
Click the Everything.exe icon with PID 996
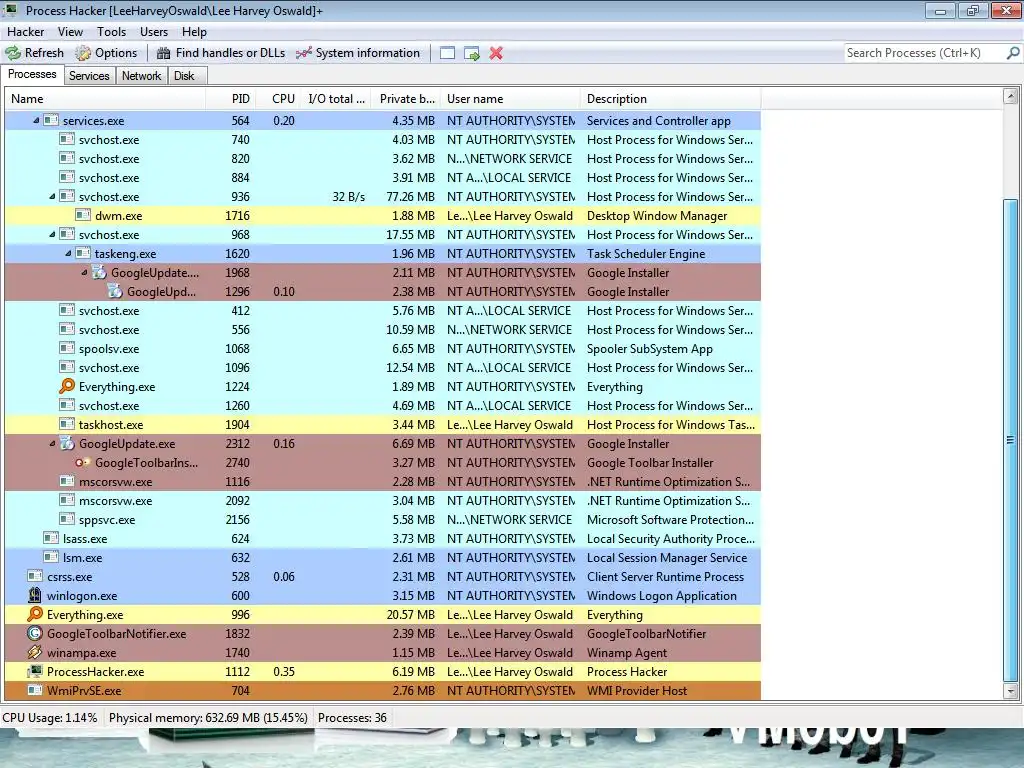(x=35, y=615)
